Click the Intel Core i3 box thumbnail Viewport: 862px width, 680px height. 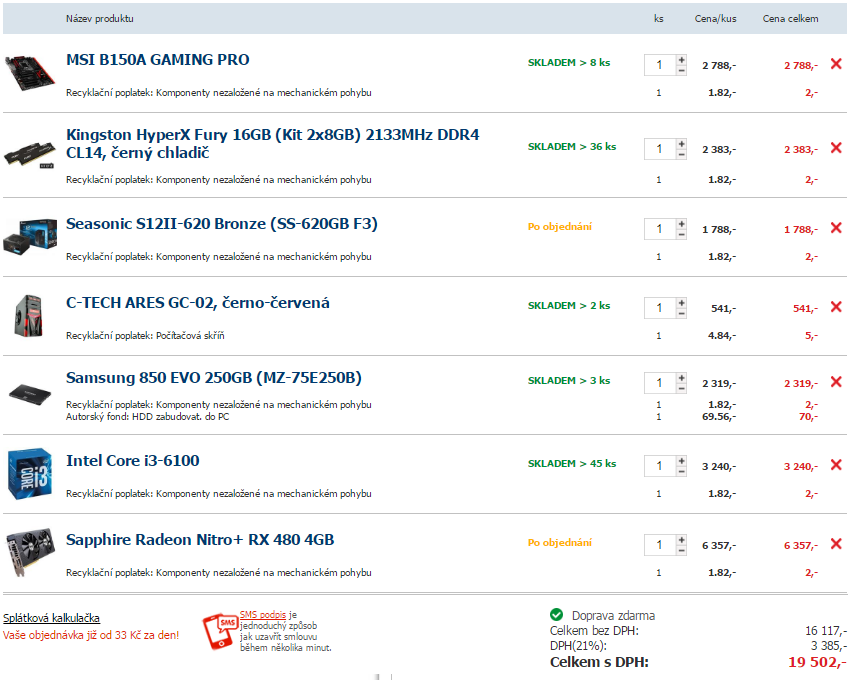(x=30, y=474)
